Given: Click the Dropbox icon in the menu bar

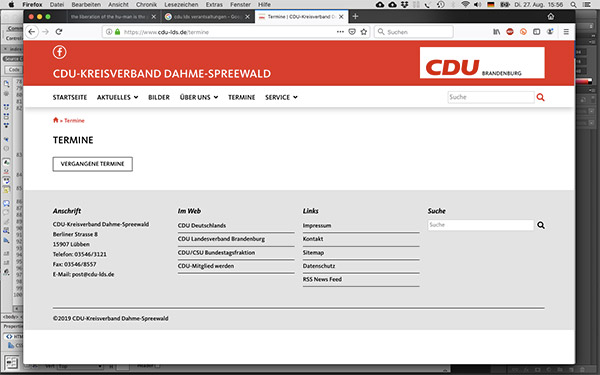Looking at the screenshot, I should pos(405,4).
